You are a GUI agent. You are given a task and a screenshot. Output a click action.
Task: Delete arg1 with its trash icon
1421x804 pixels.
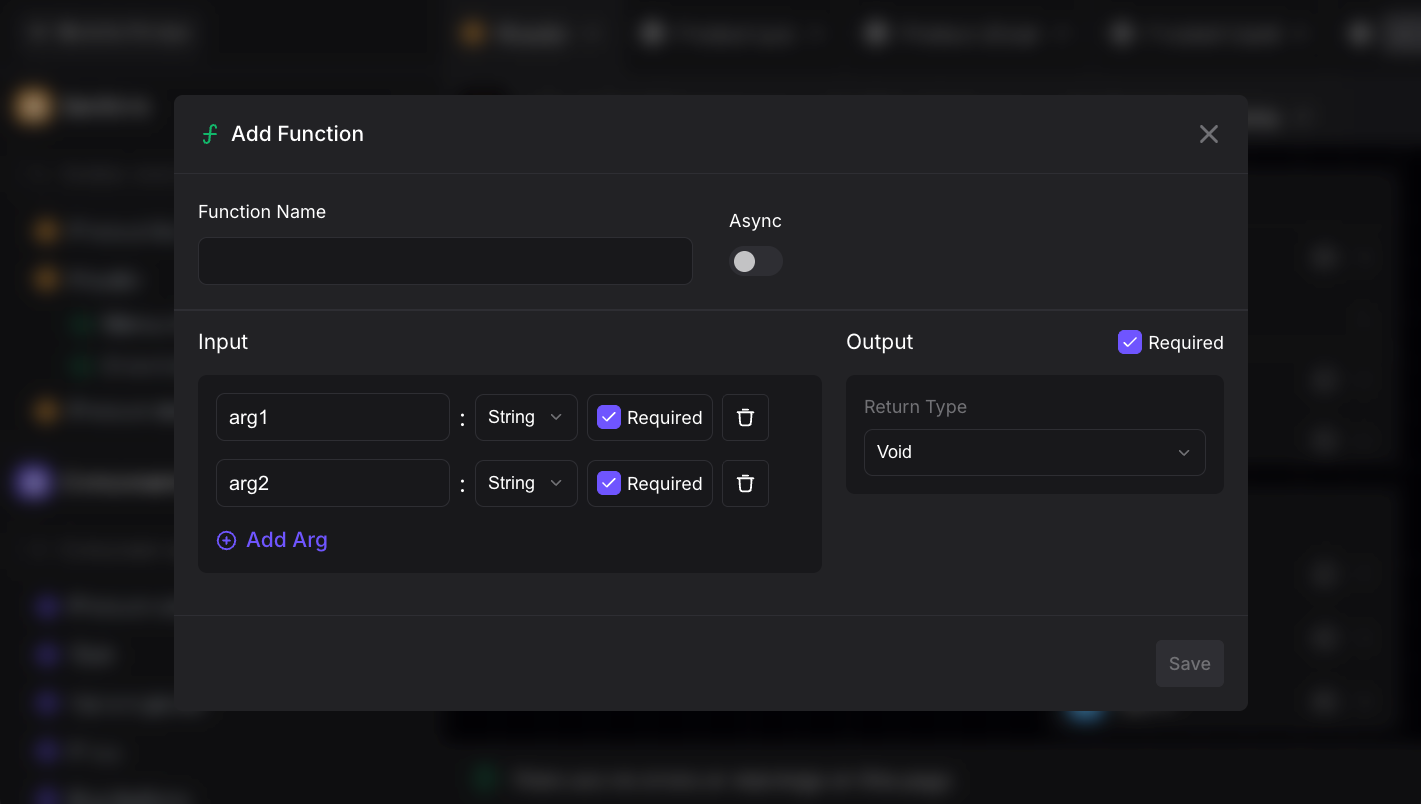click(745, 417)
